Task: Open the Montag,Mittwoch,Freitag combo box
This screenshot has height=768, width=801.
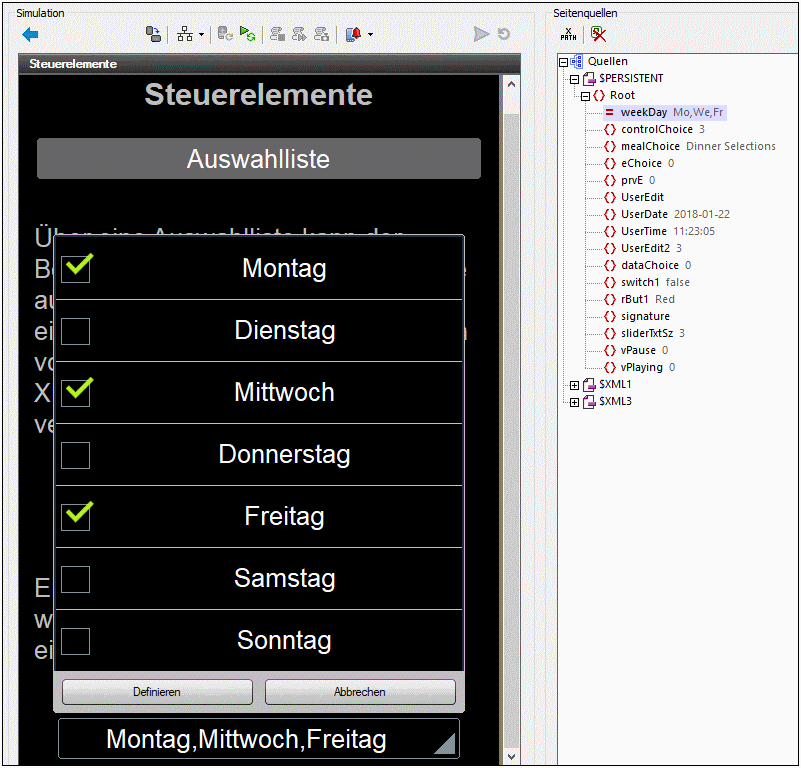Action: pos(259,740)
